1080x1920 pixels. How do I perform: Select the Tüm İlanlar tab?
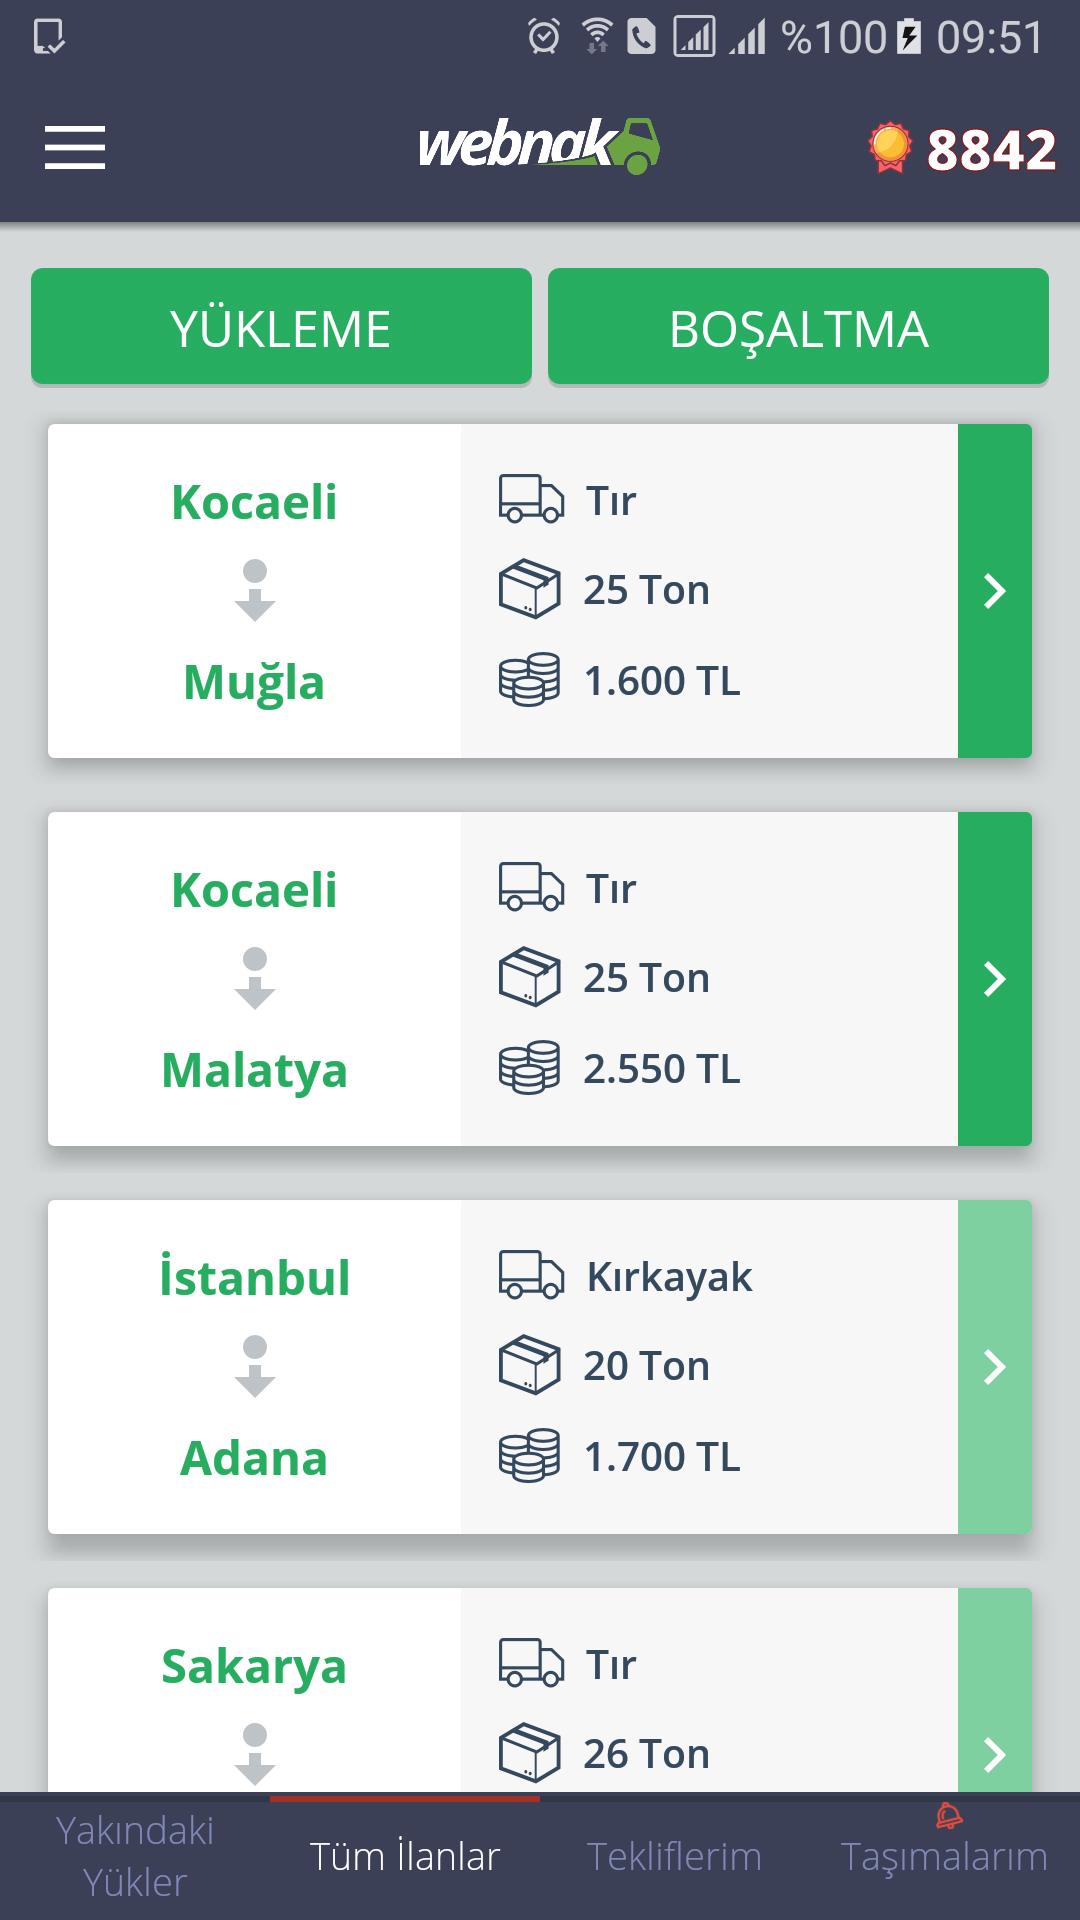click(x=404, y=1856)
